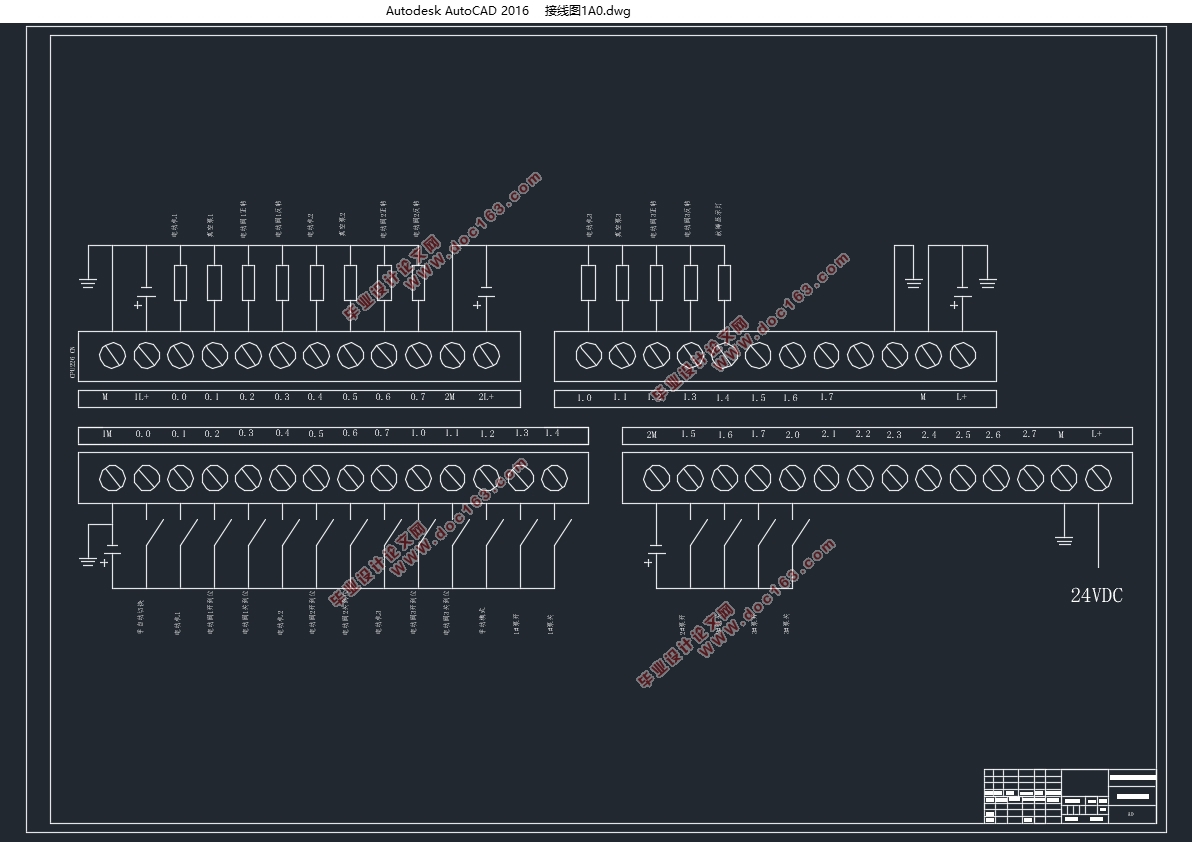Select the 2.5 terminal label
The height and width of the screenshot is (842, 1192).
[x=963, y=435]
